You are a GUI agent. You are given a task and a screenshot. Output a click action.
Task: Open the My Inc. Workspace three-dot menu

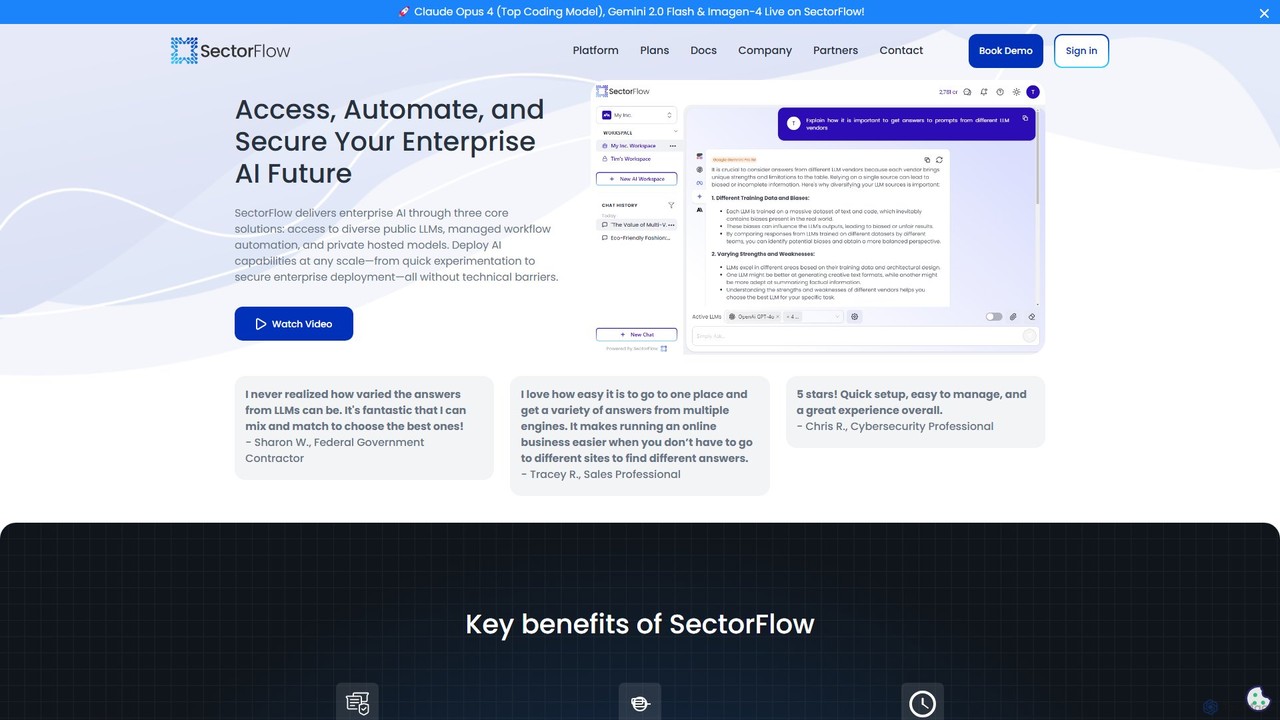[x=672, y=146]
